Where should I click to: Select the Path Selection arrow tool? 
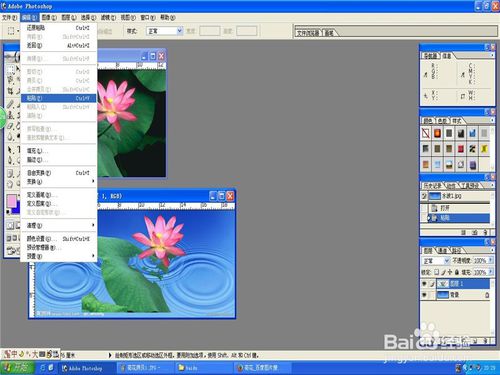[x=10, y=150]
